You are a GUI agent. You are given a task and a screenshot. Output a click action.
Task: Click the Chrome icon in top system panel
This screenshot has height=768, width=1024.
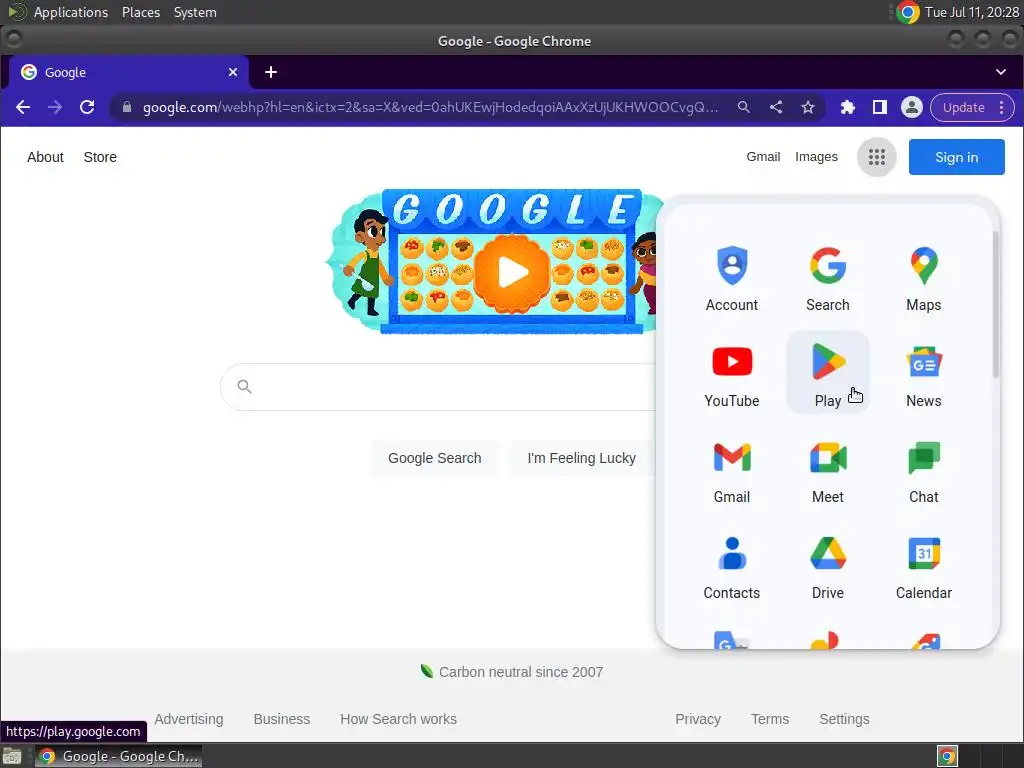907,12
